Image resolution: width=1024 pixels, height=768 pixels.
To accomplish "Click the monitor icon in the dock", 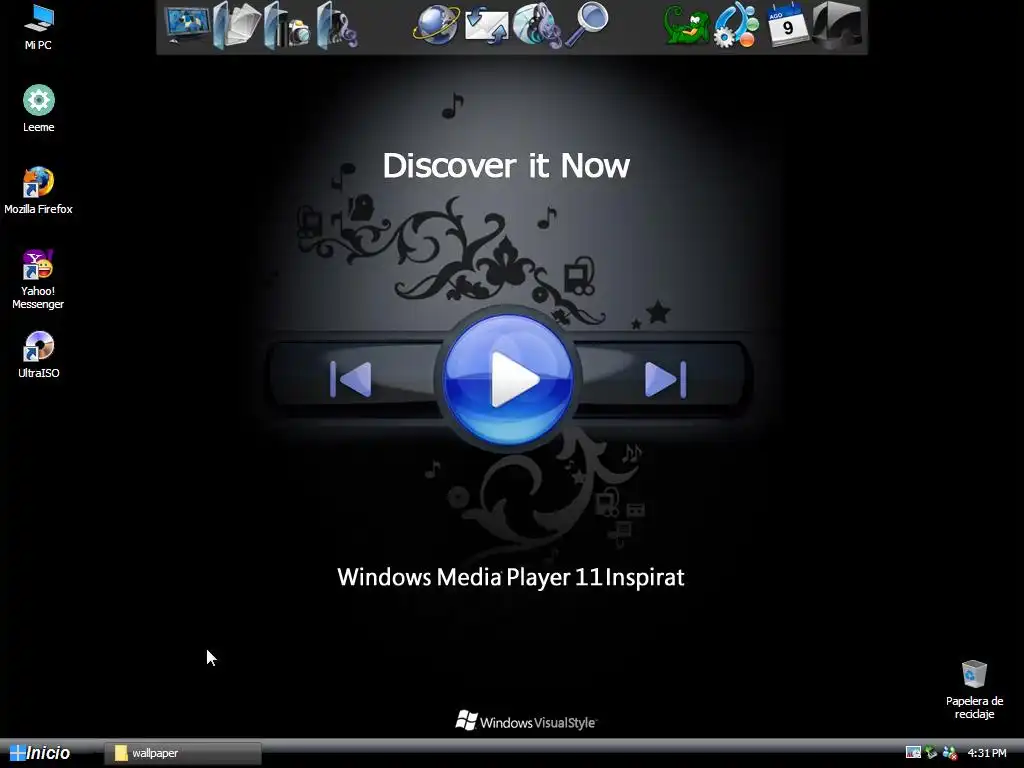I will [187, 25].
